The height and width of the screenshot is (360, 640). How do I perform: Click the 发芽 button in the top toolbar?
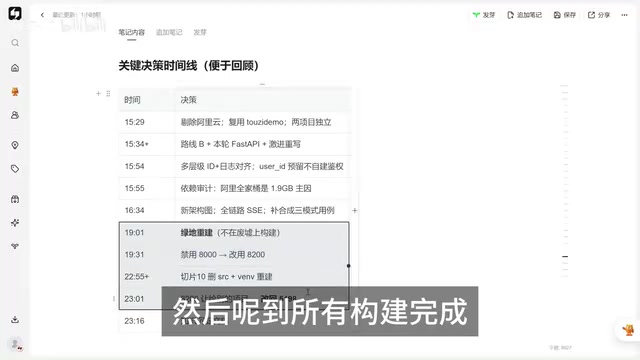(x=484, y=15)
